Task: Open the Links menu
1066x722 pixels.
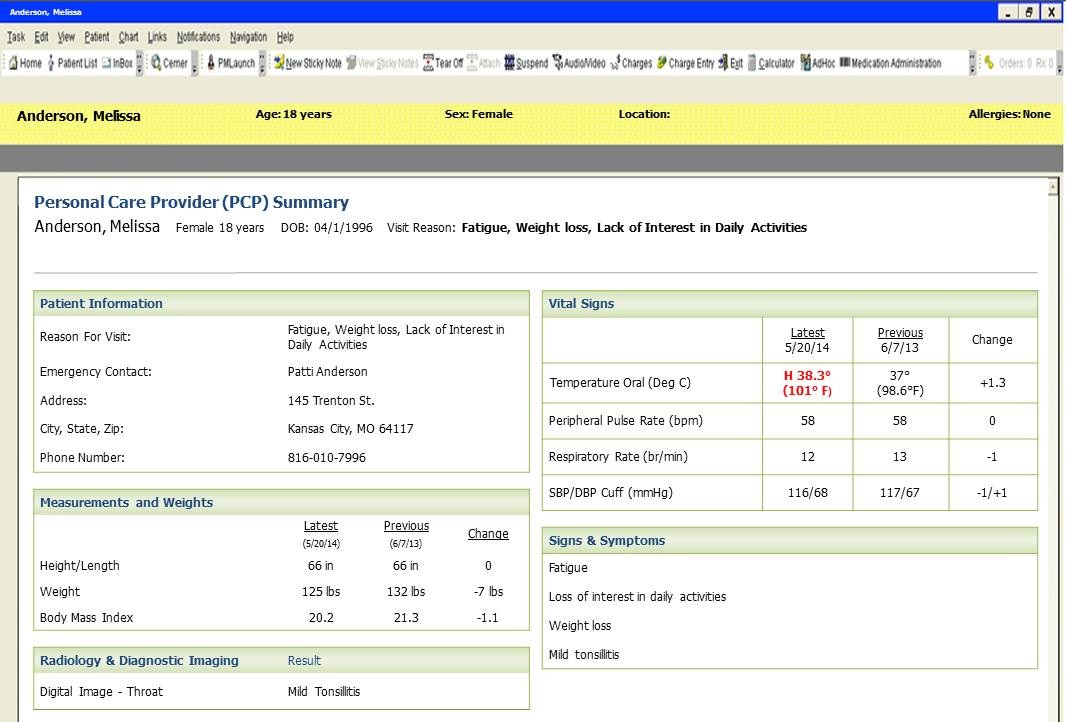Action: click(x=157, y=37)
